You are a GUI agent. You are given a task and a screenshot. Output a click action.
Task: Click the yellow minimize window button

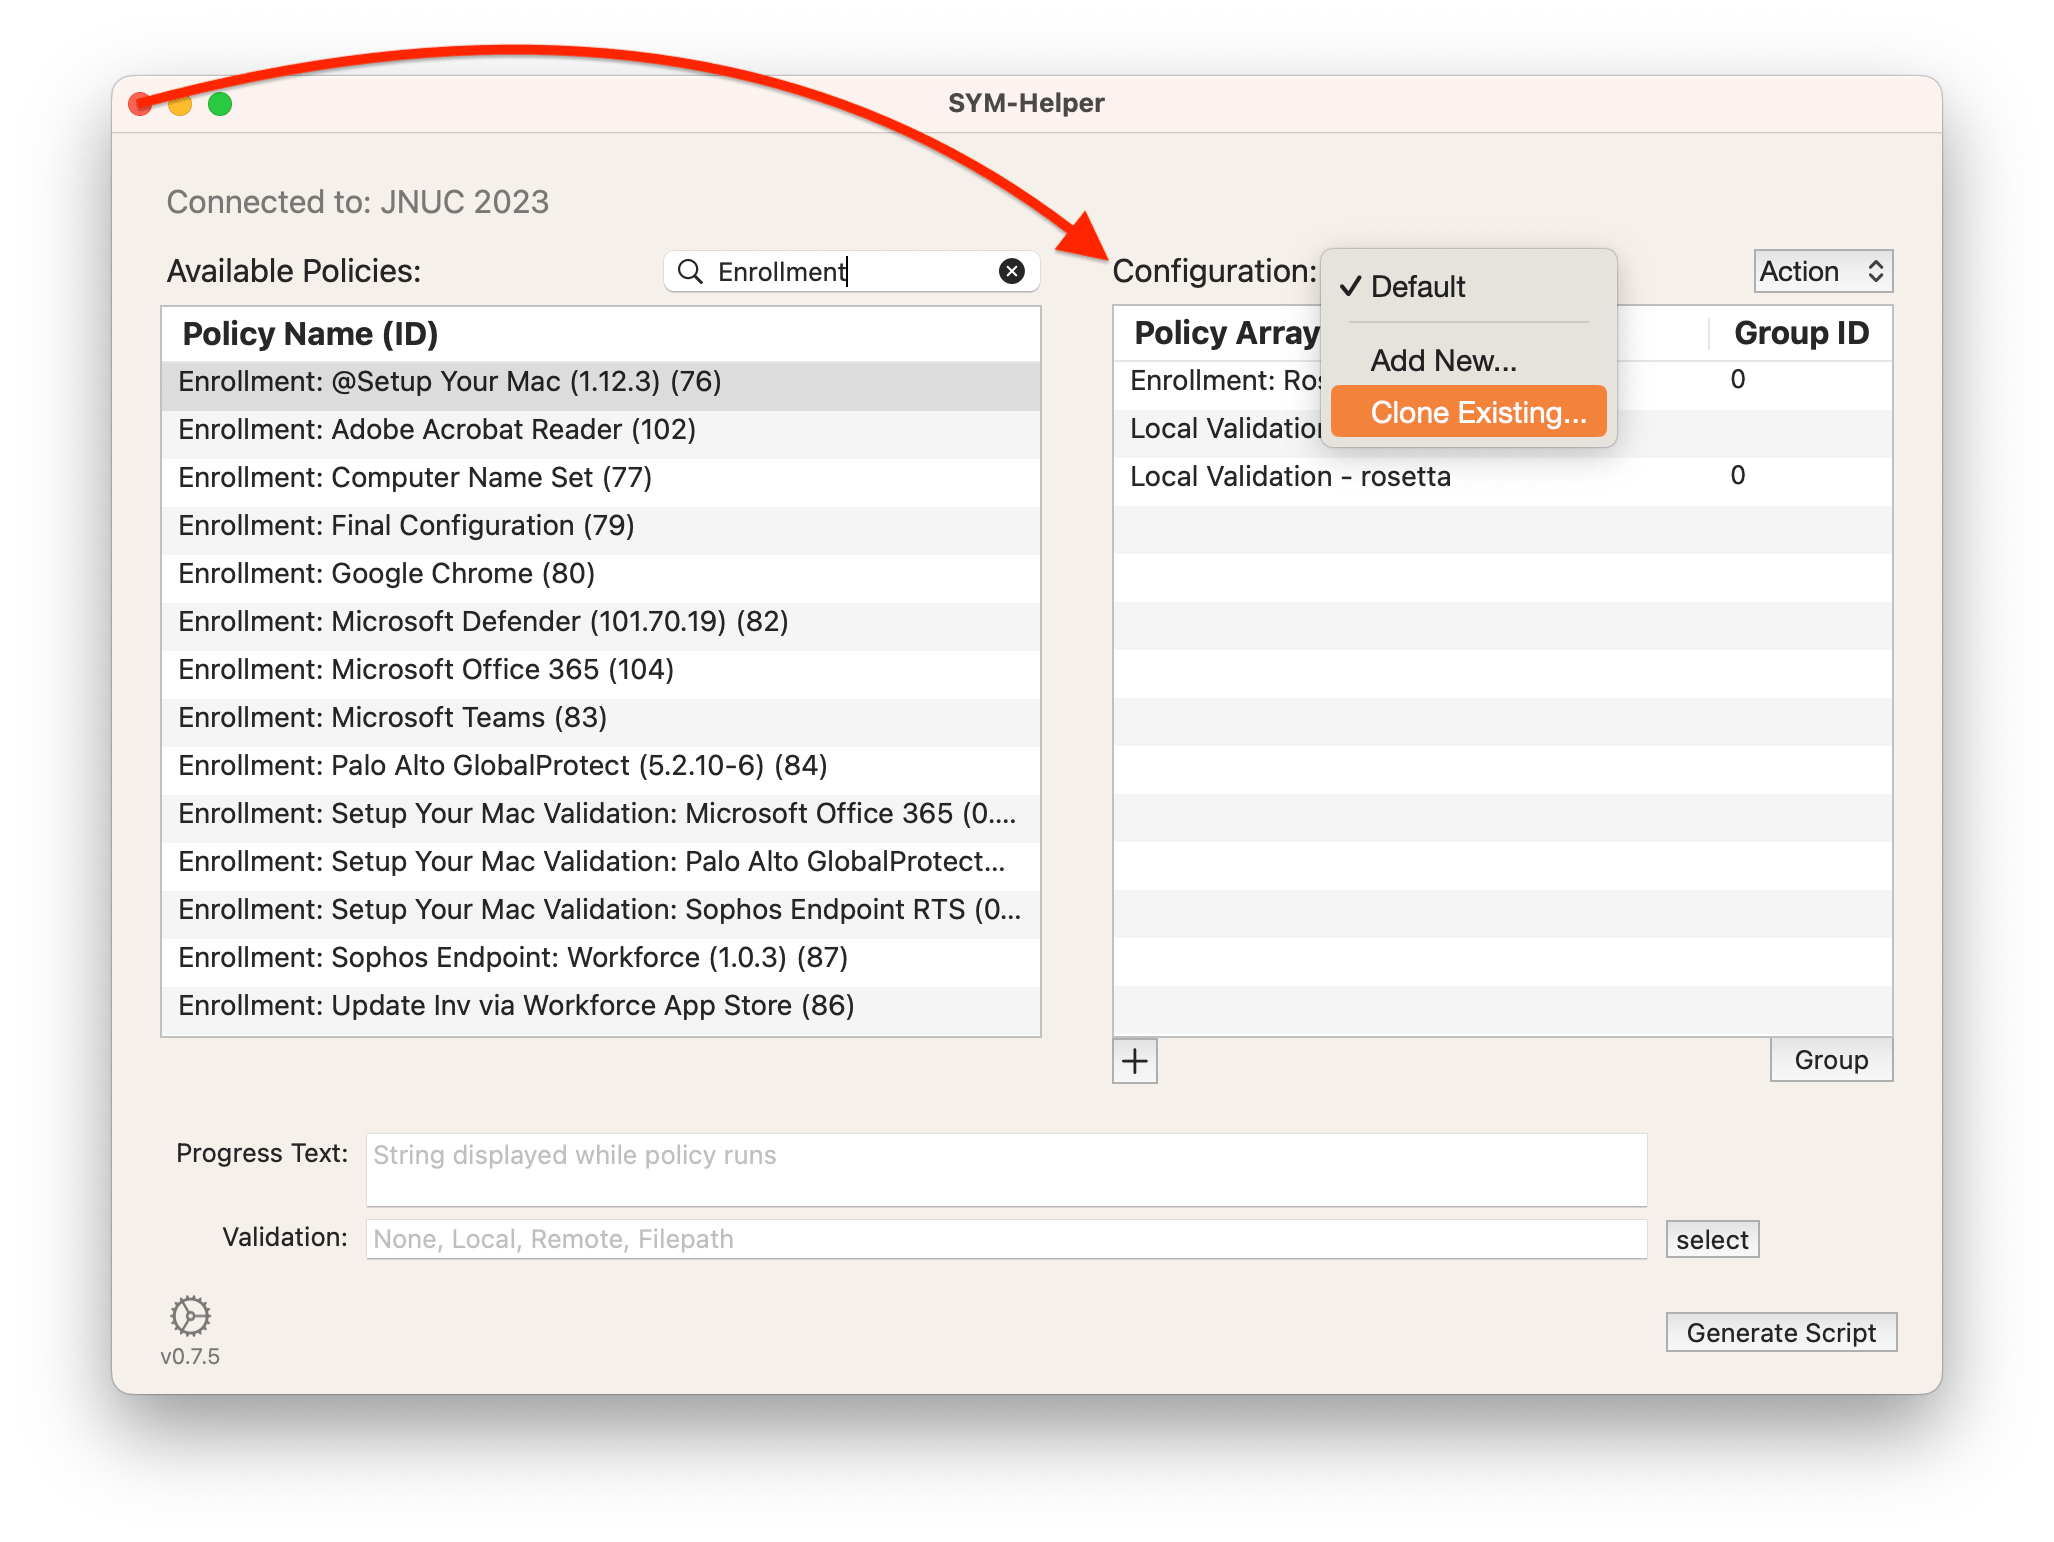pyautogui.click(x=180, y=104)
